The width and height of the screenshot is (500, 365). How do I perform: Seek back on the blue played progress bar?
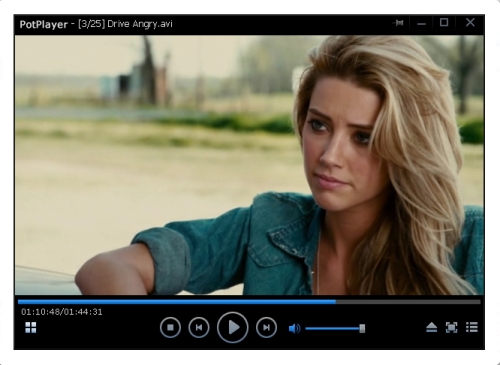click(177, 302)
